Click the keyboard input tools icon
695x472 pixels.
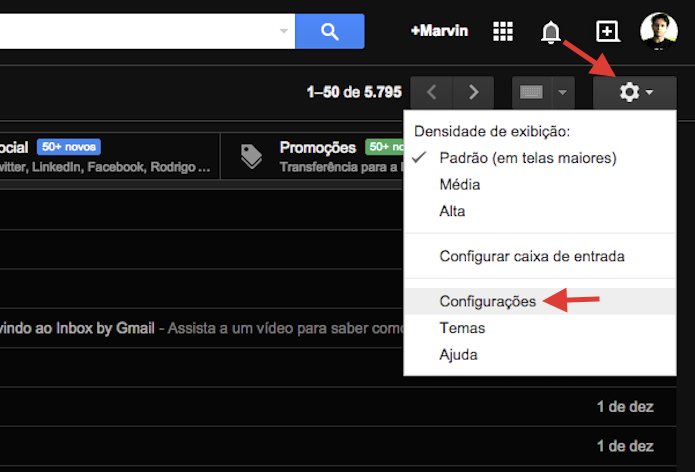[531, 92]
